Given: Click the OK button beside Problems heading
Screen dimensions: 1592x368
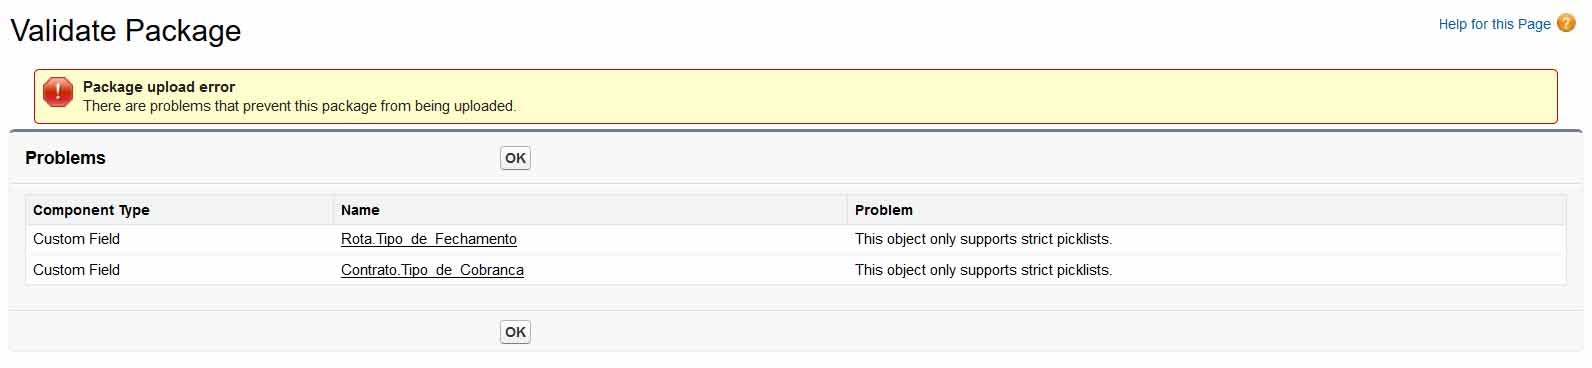Looking at the screenshot, I should [515, 158].
